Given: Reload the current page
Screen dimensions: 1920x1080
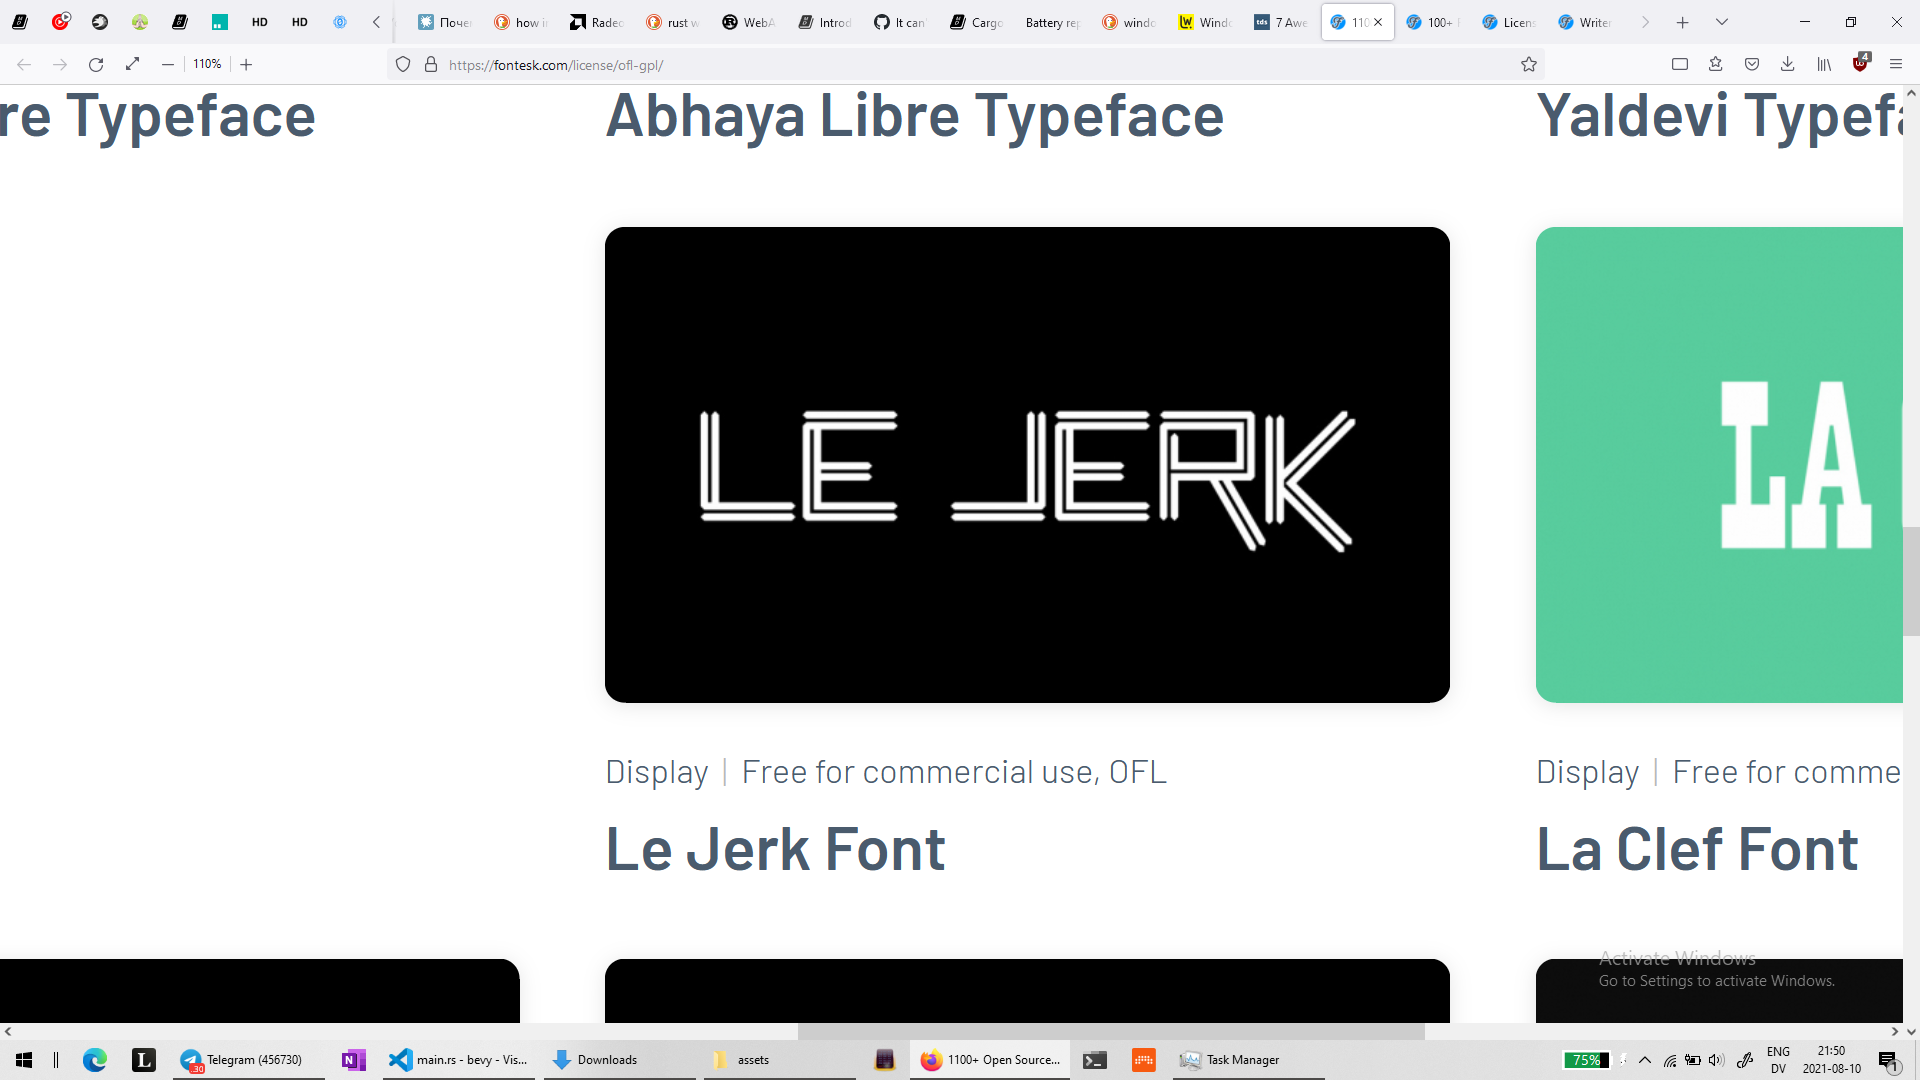Looking at the screenshot, I should [x=96, y=64].
